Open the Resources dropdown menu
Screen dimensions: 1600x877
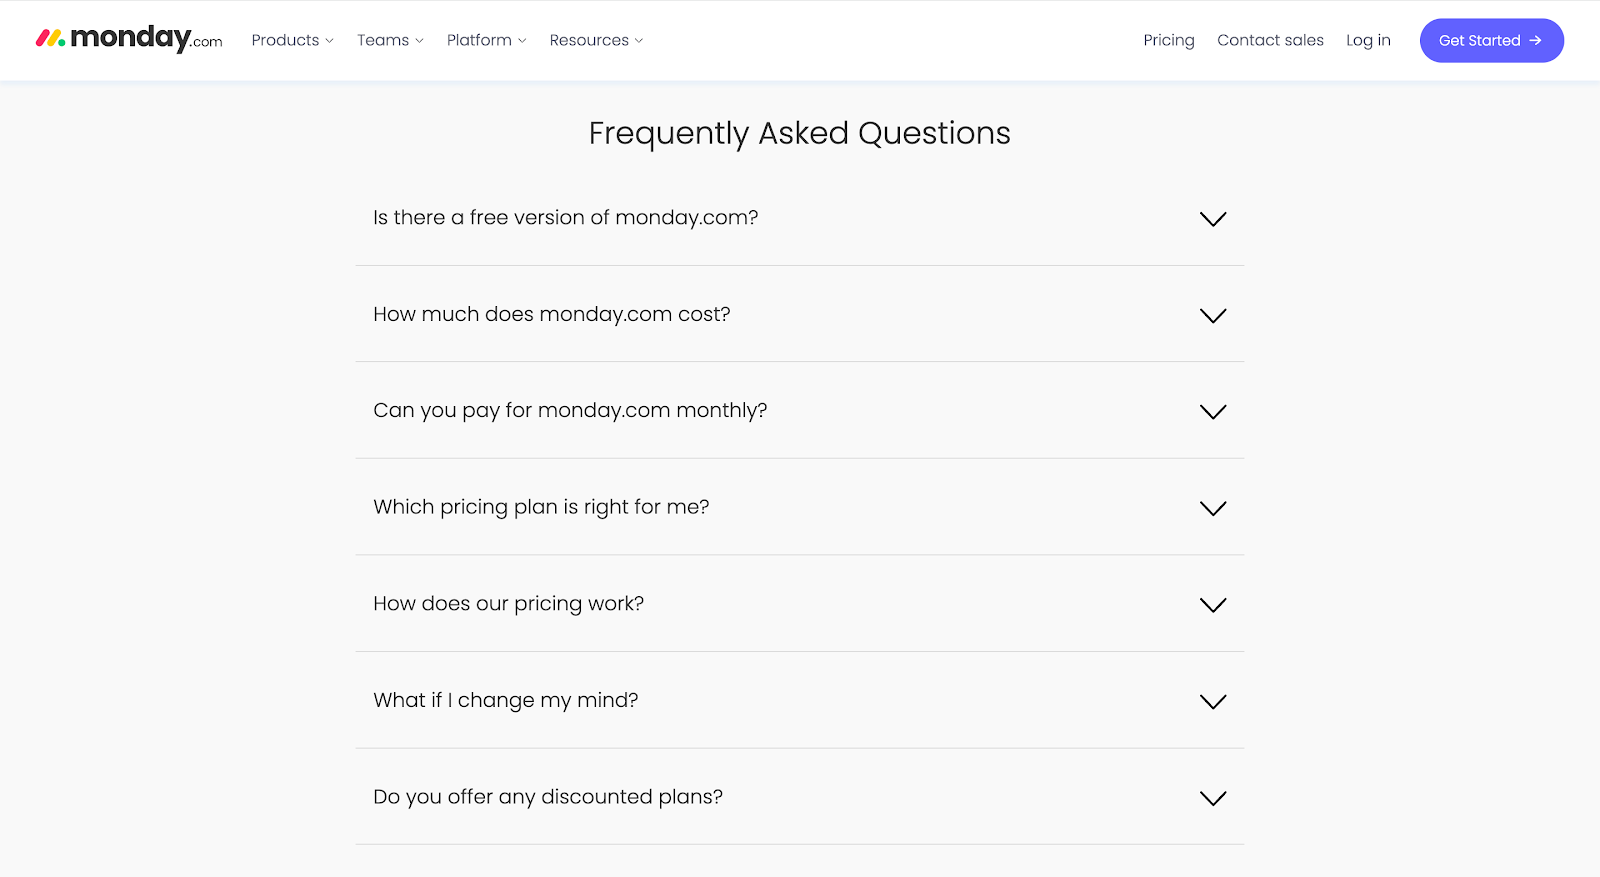tap(596, 40)
